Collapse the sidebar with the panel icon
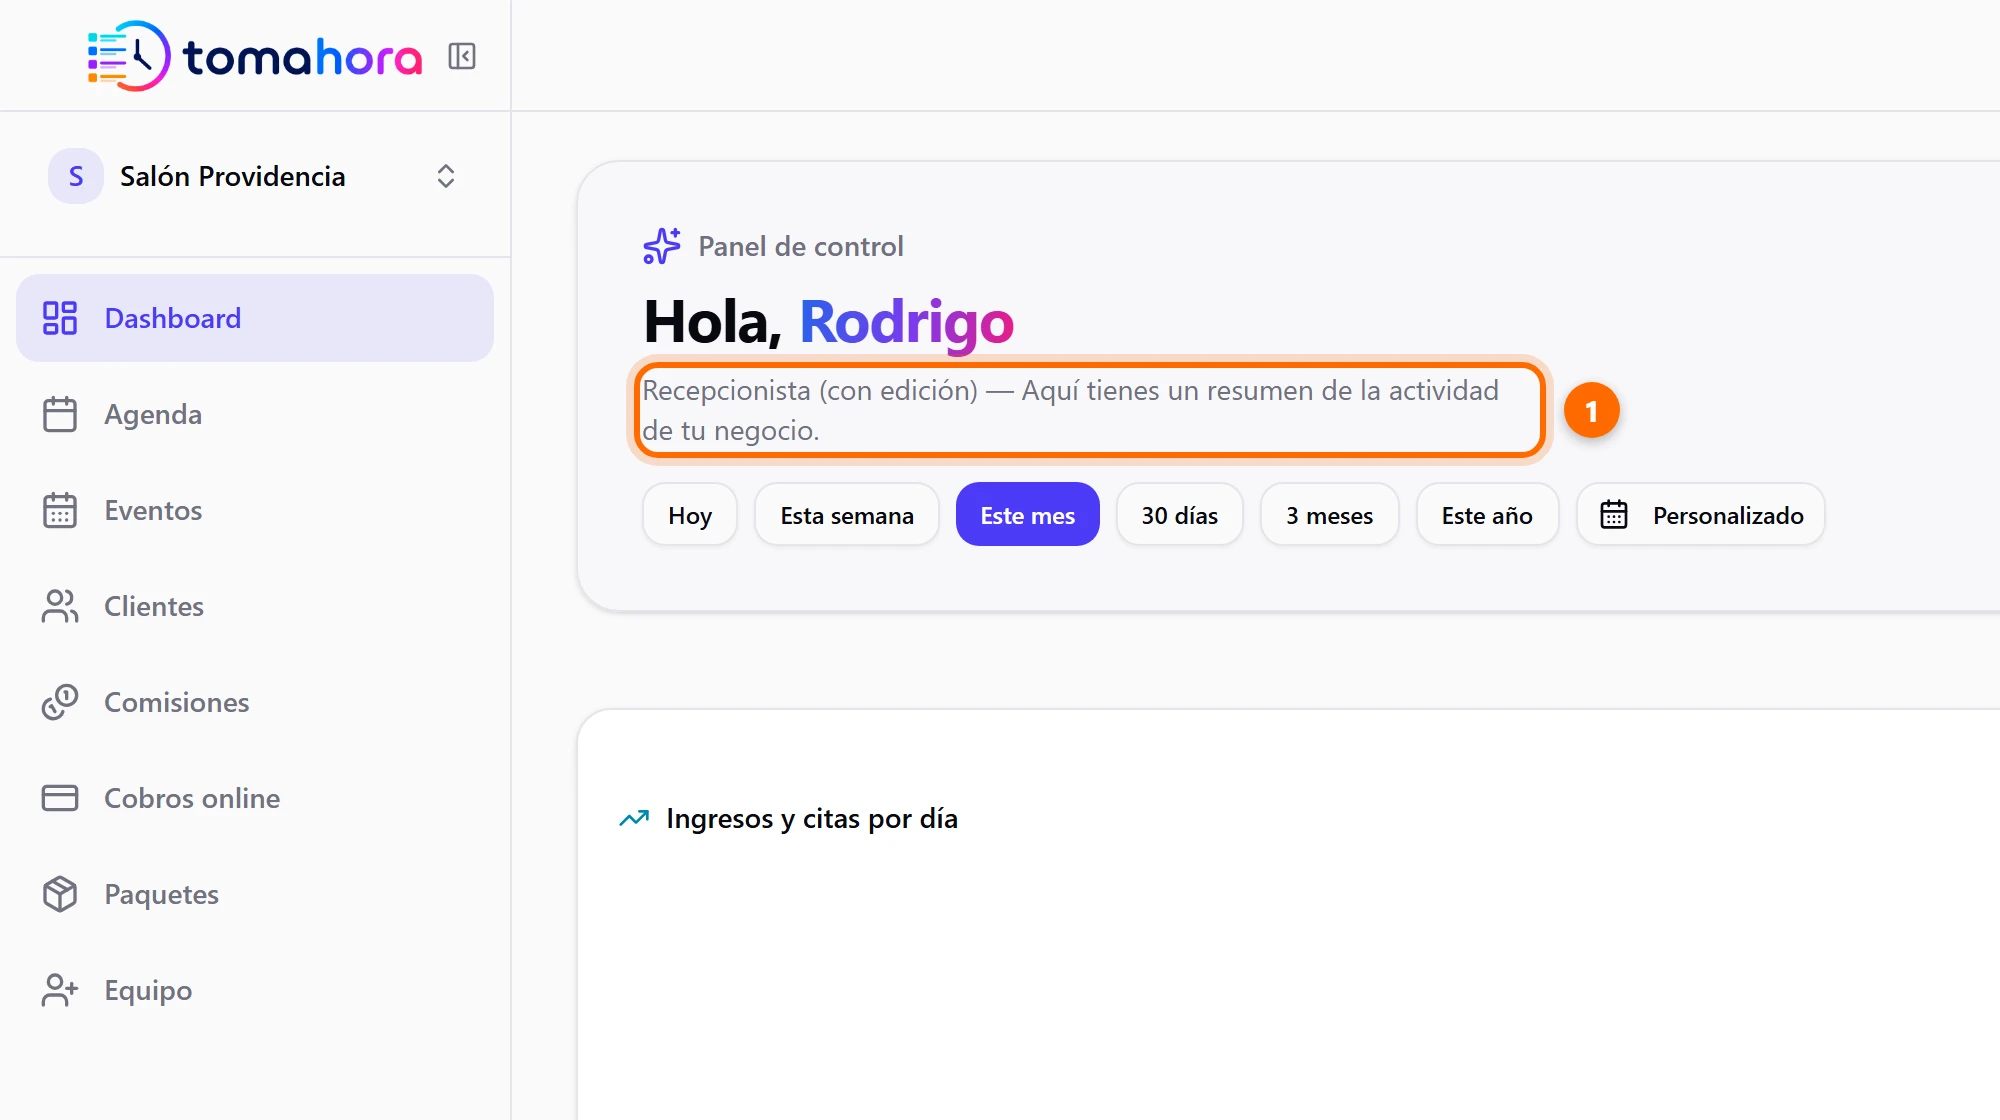 tap(462, 56)
